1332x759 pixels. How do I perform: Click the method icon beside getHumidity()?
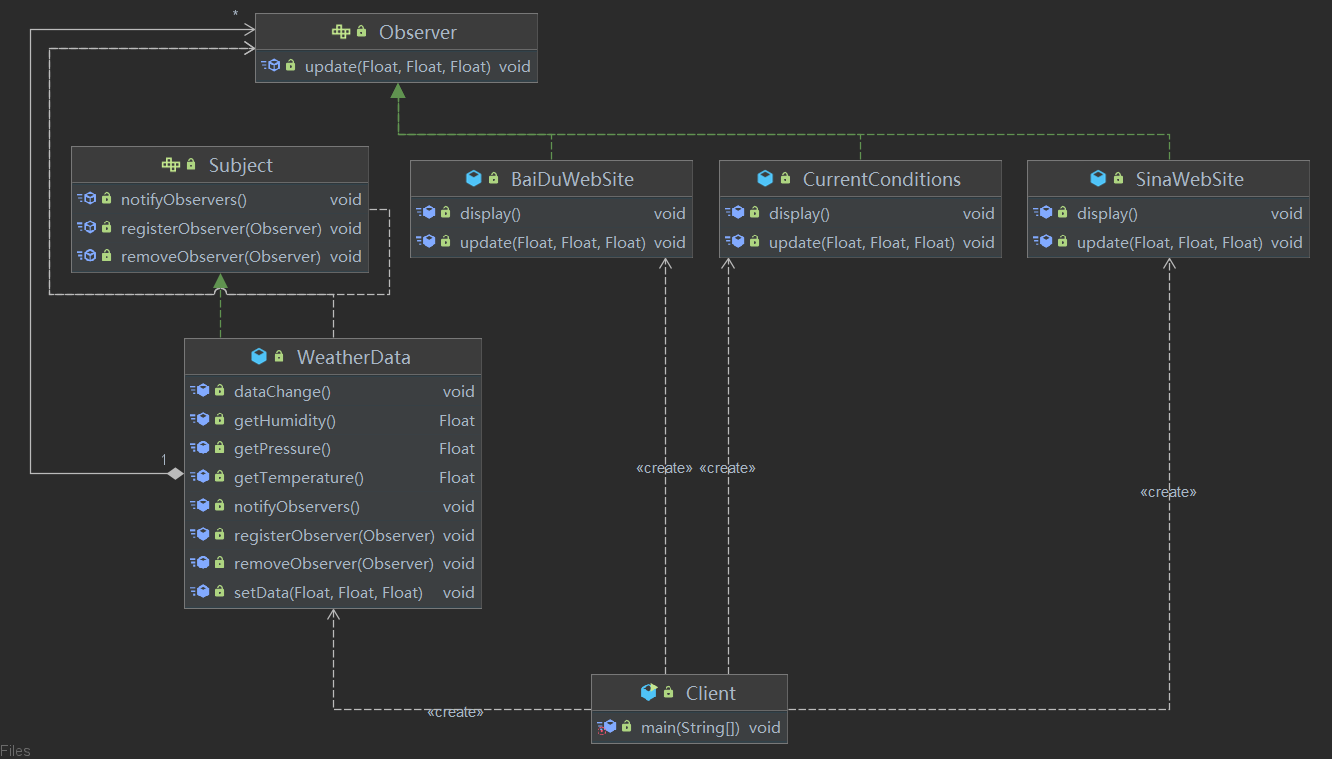[x=200, y=420]
